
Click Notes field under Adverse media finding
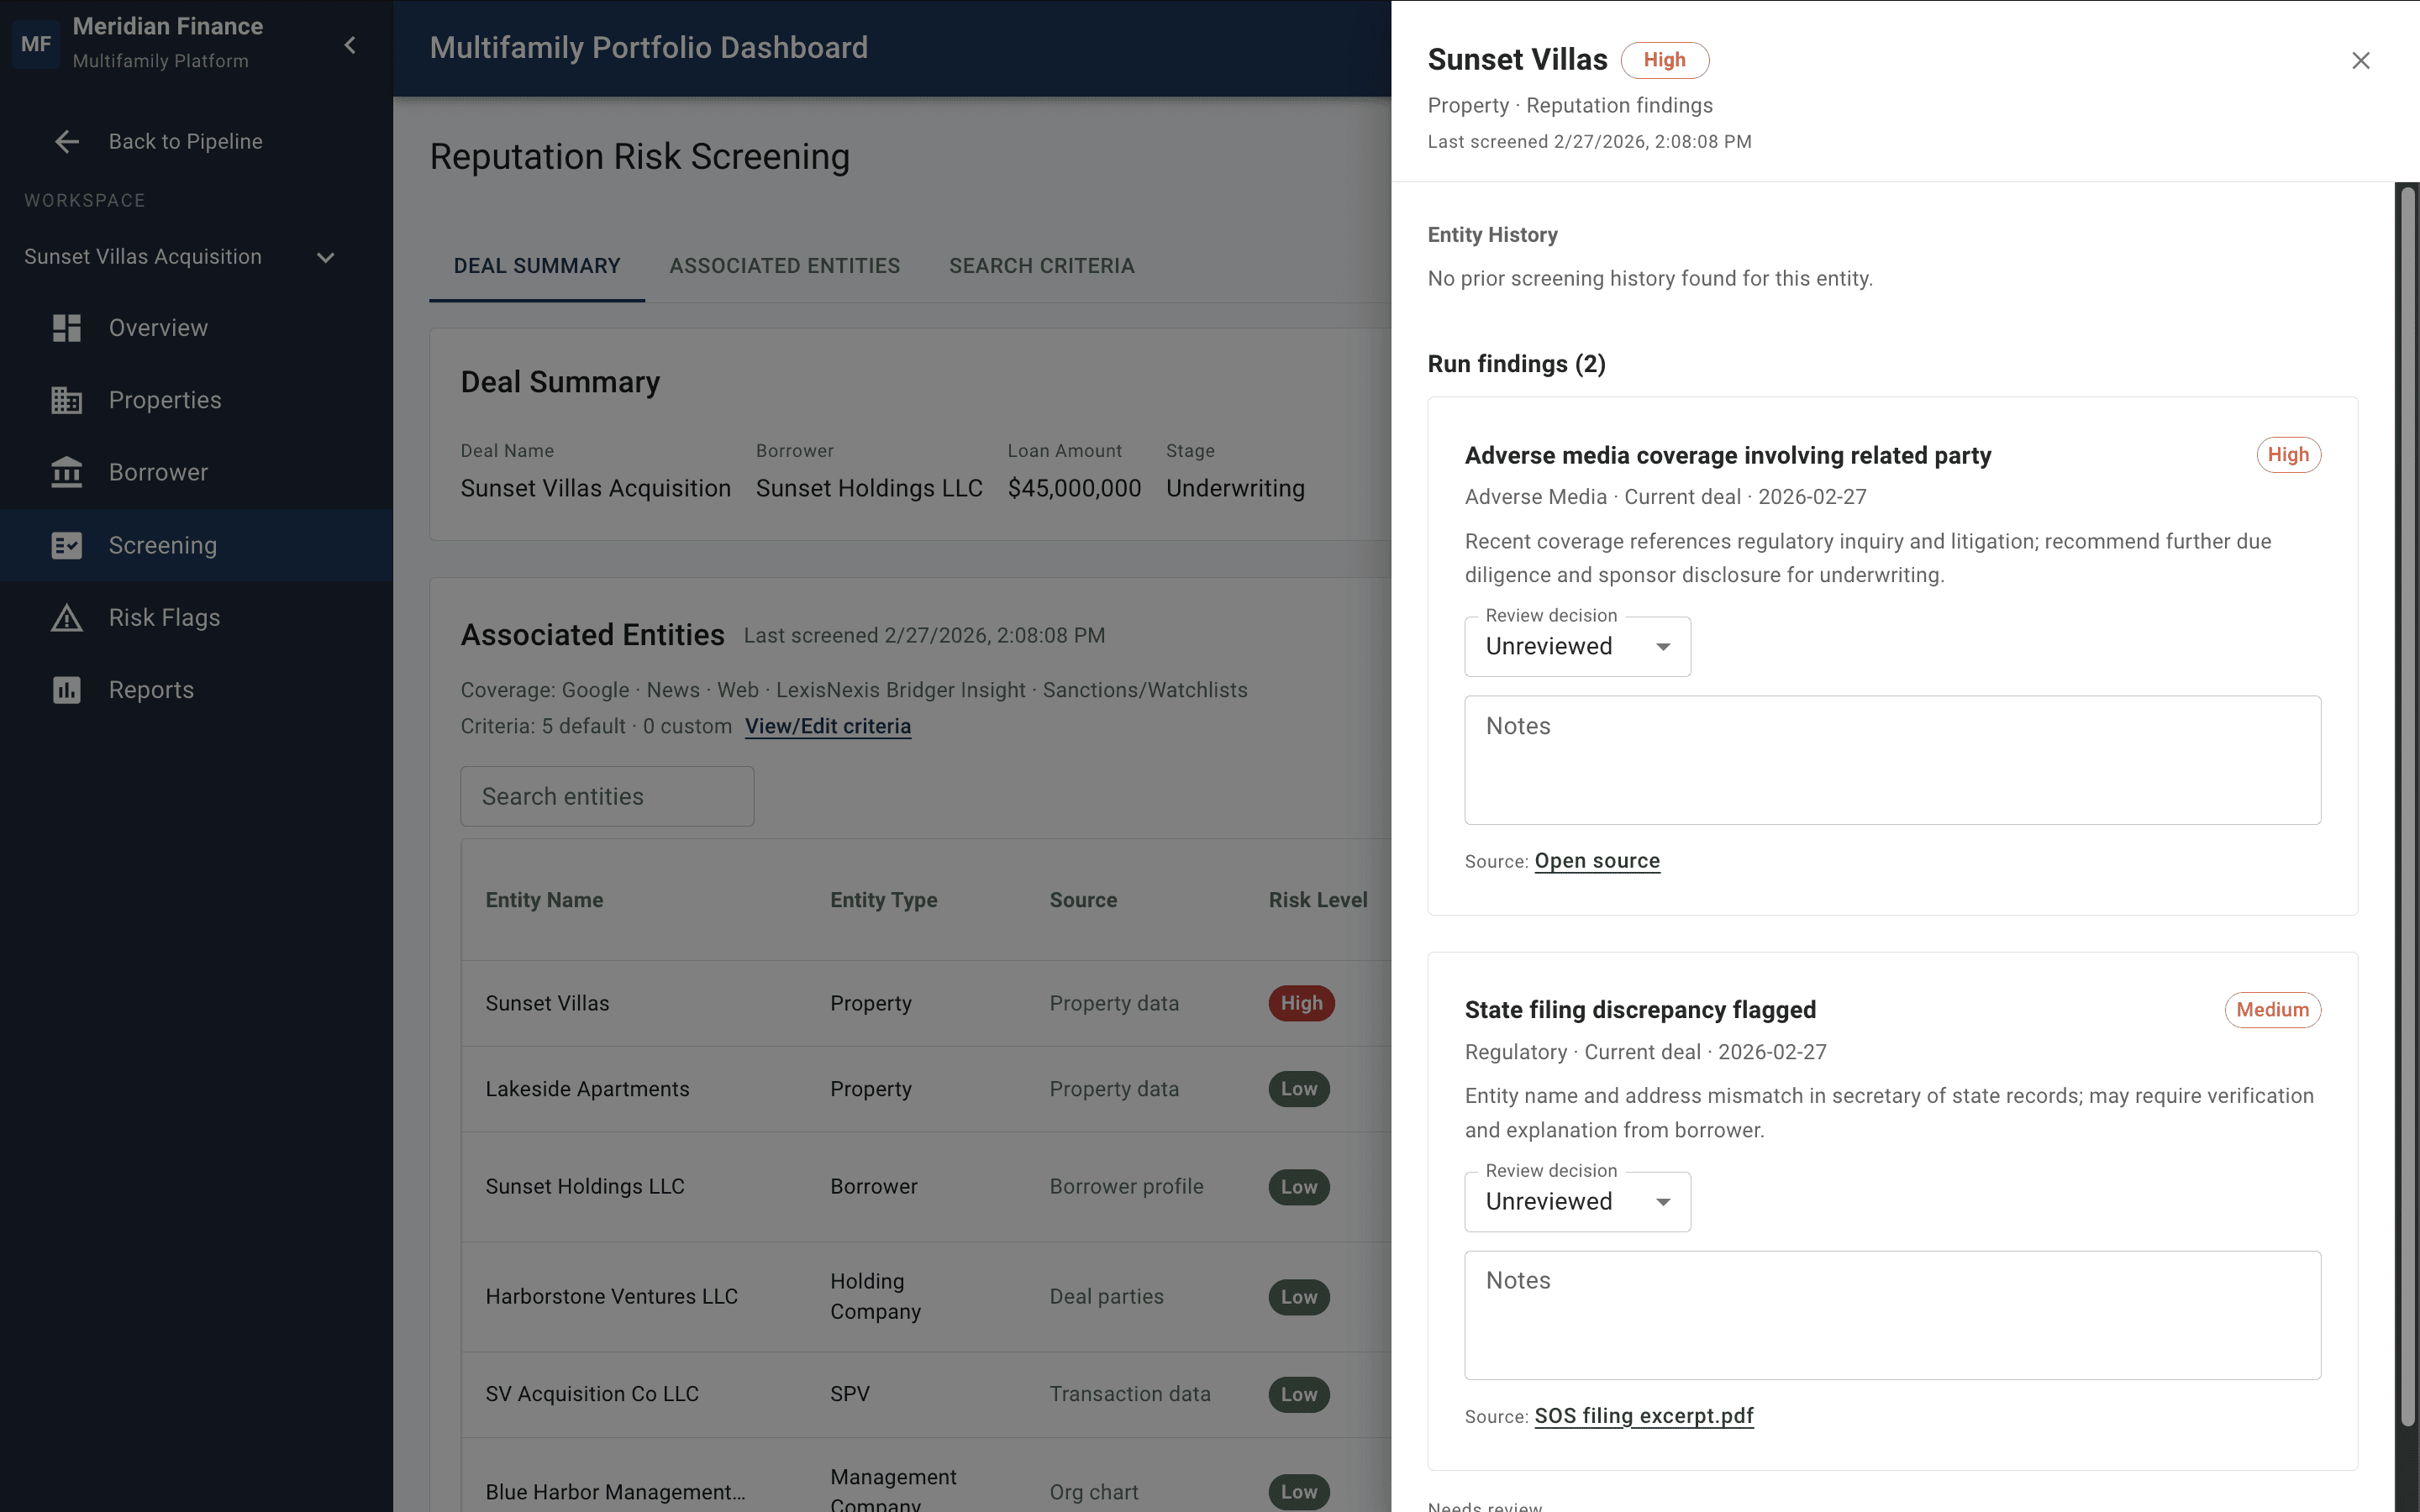pyautogui.click(x=1892, y=760)
